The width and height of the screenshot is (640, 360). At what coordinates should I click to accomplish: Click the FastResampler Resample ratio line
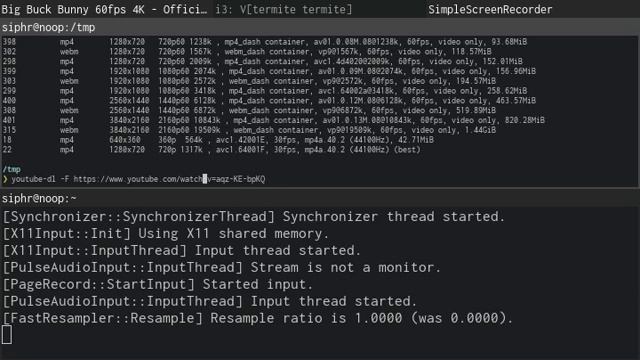258,318
